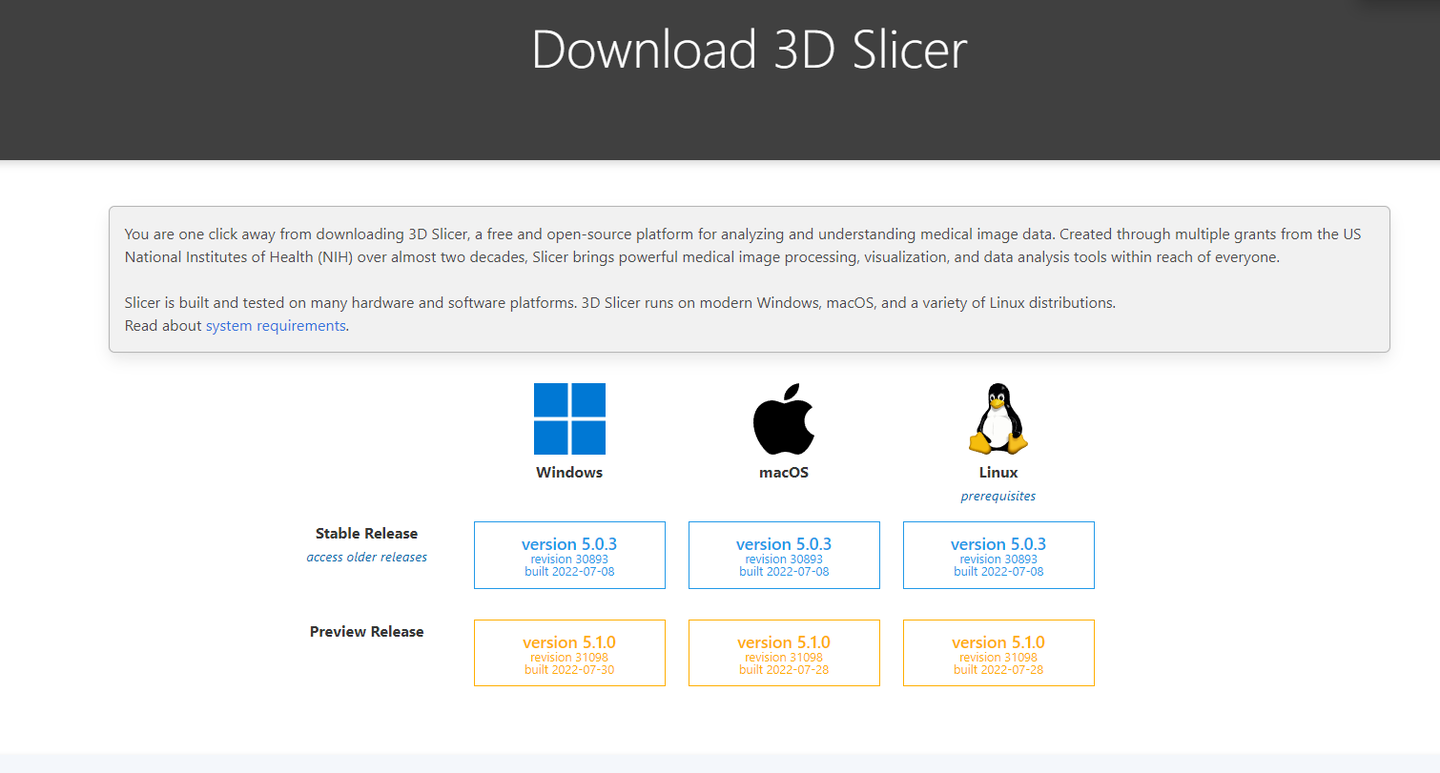This screenshot has height=773, width=1440.
Task: Download preview version 5.1.0 for Windows
Action: pos(569,653)
